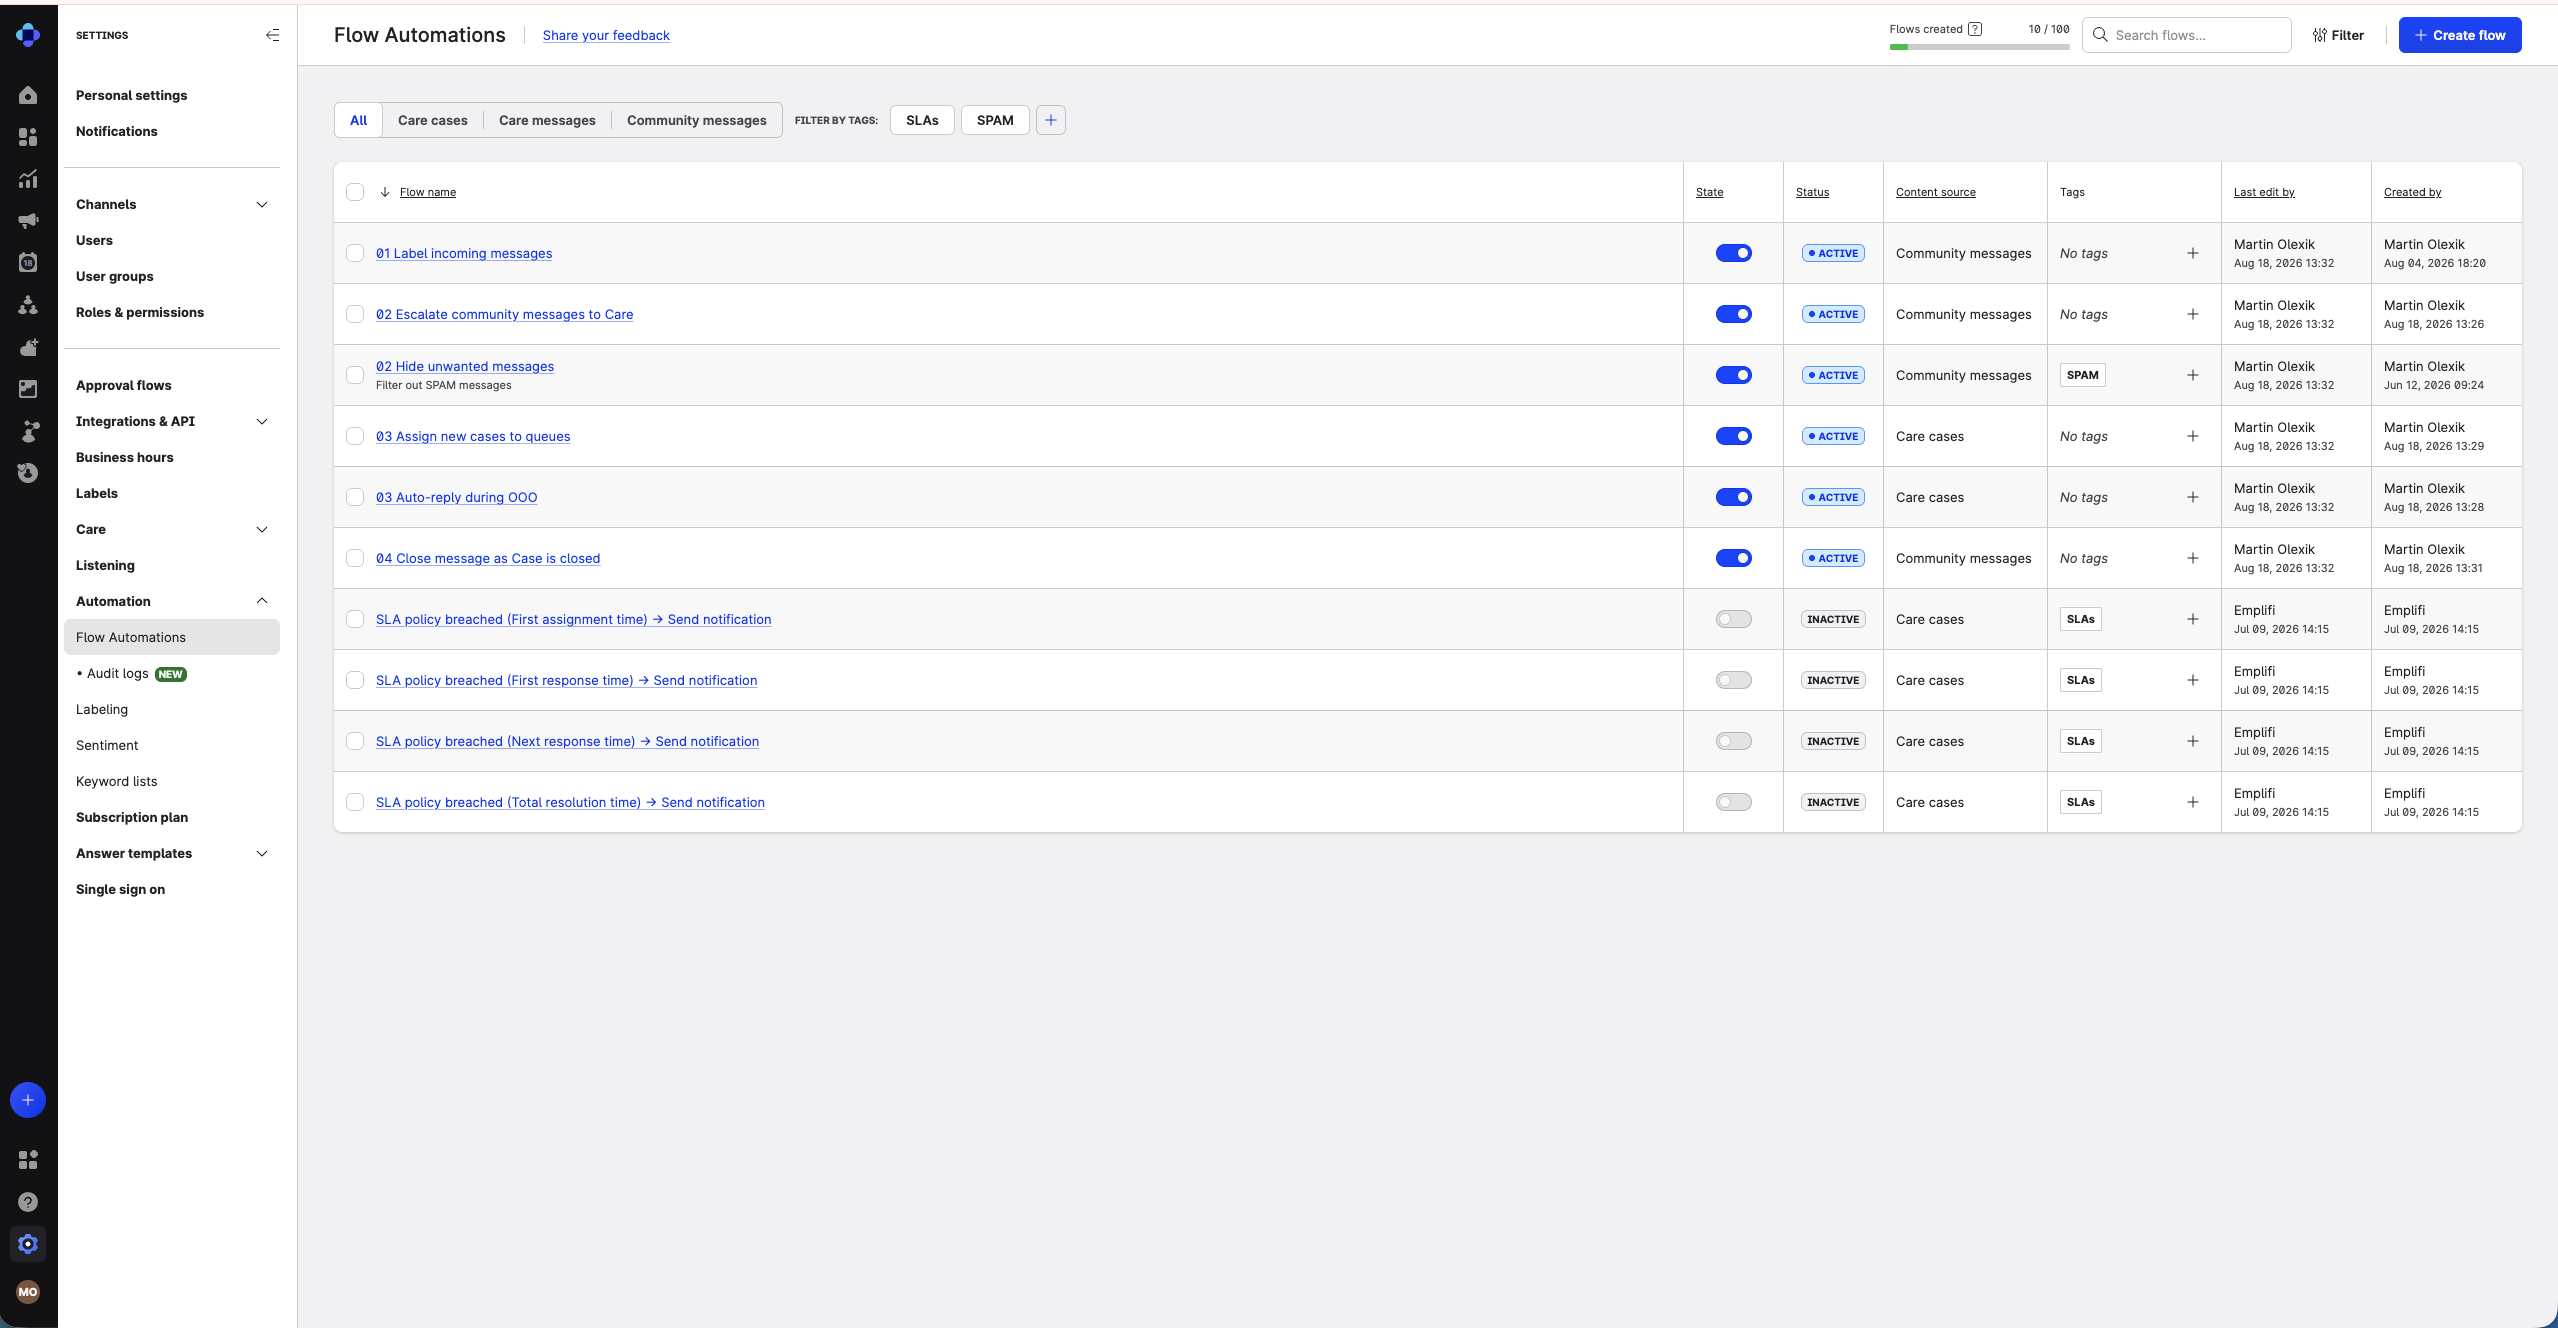Switch to the All tab

pos(358,120)
